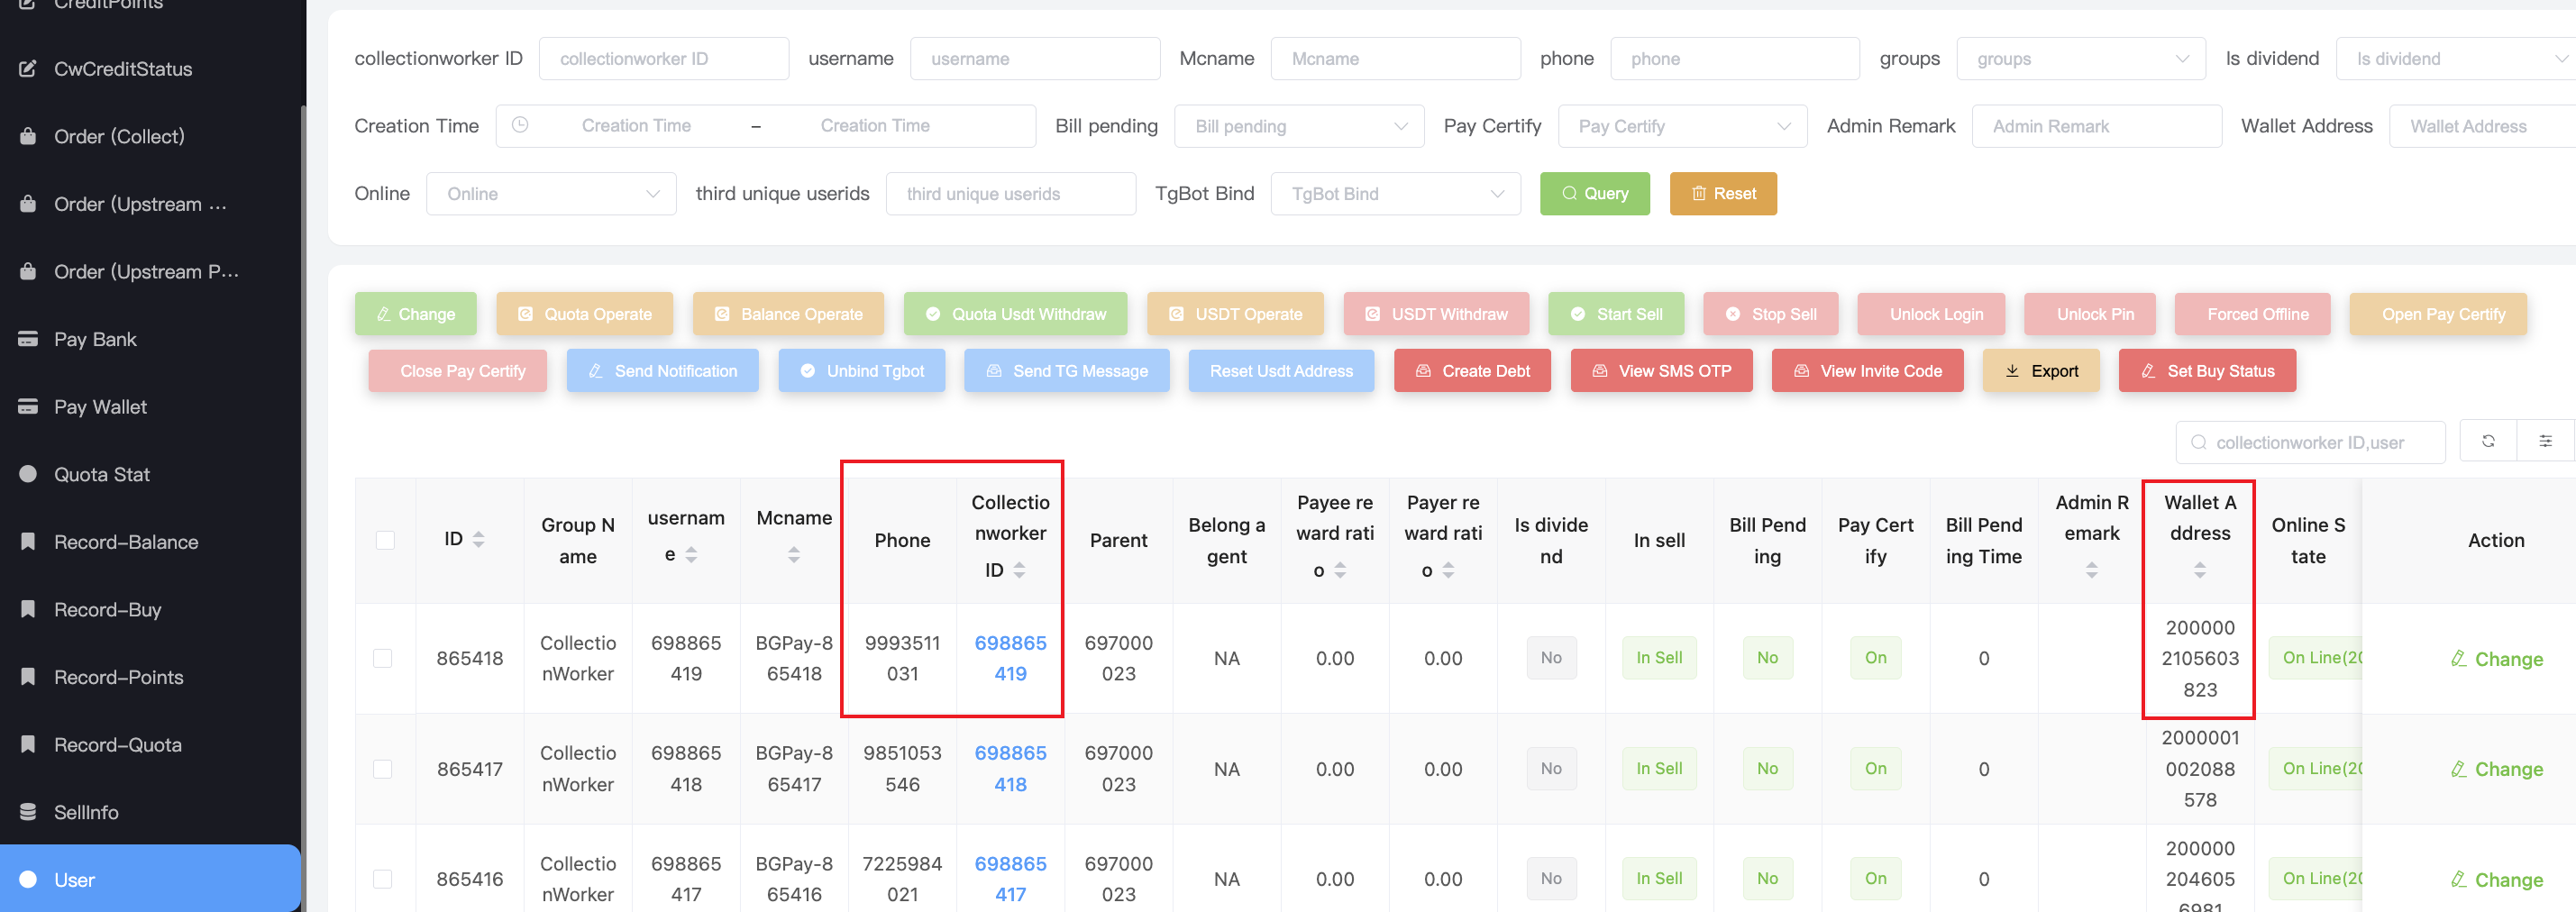Select the checkbox for row 865417
This screenshot has width=2576, height=912.
[383, 769]
